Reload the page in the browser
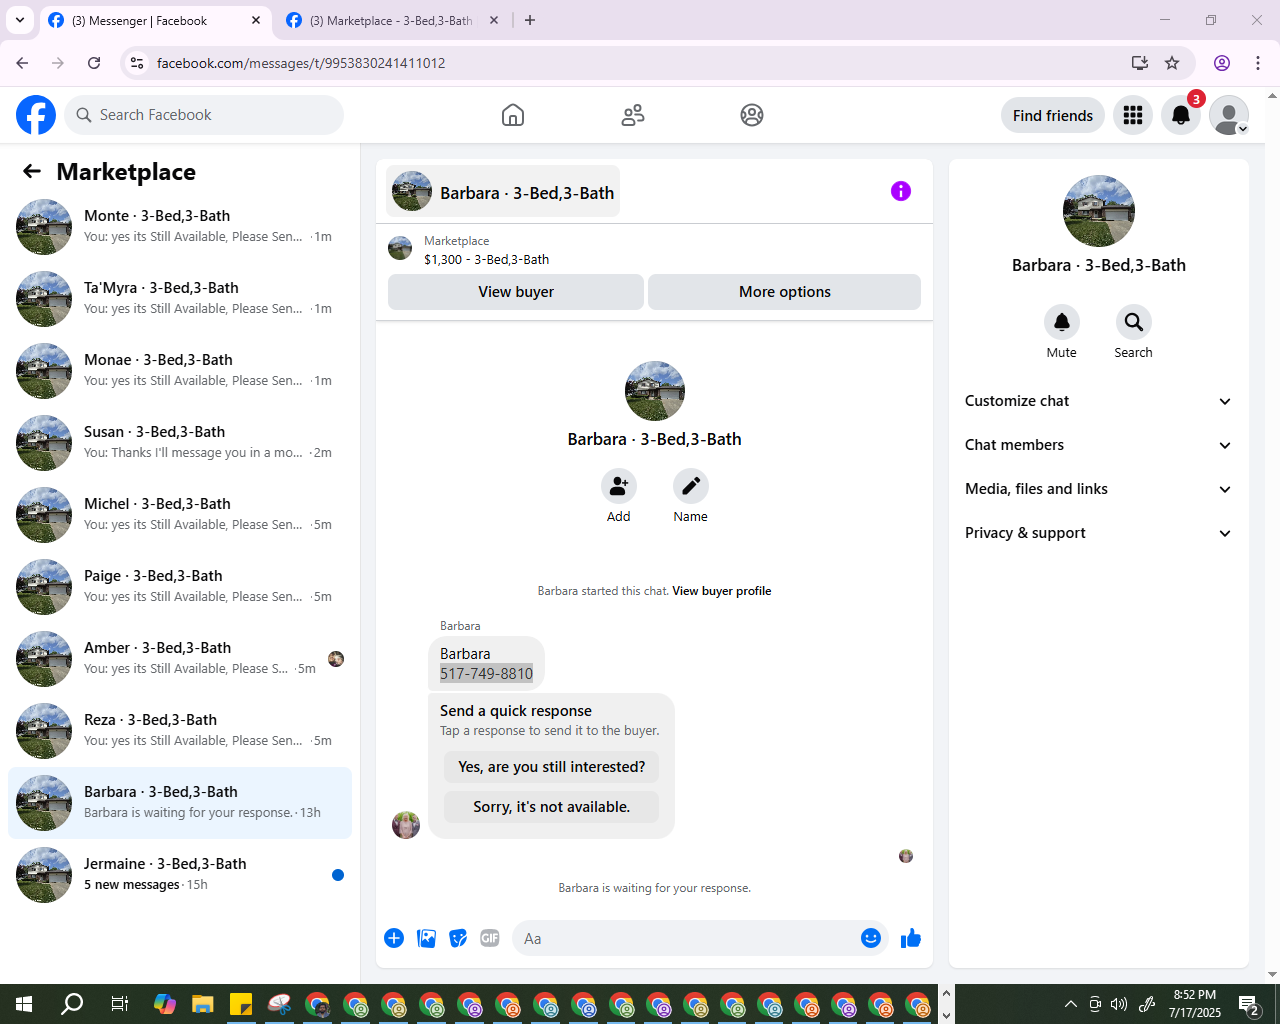 pos(94,63)
